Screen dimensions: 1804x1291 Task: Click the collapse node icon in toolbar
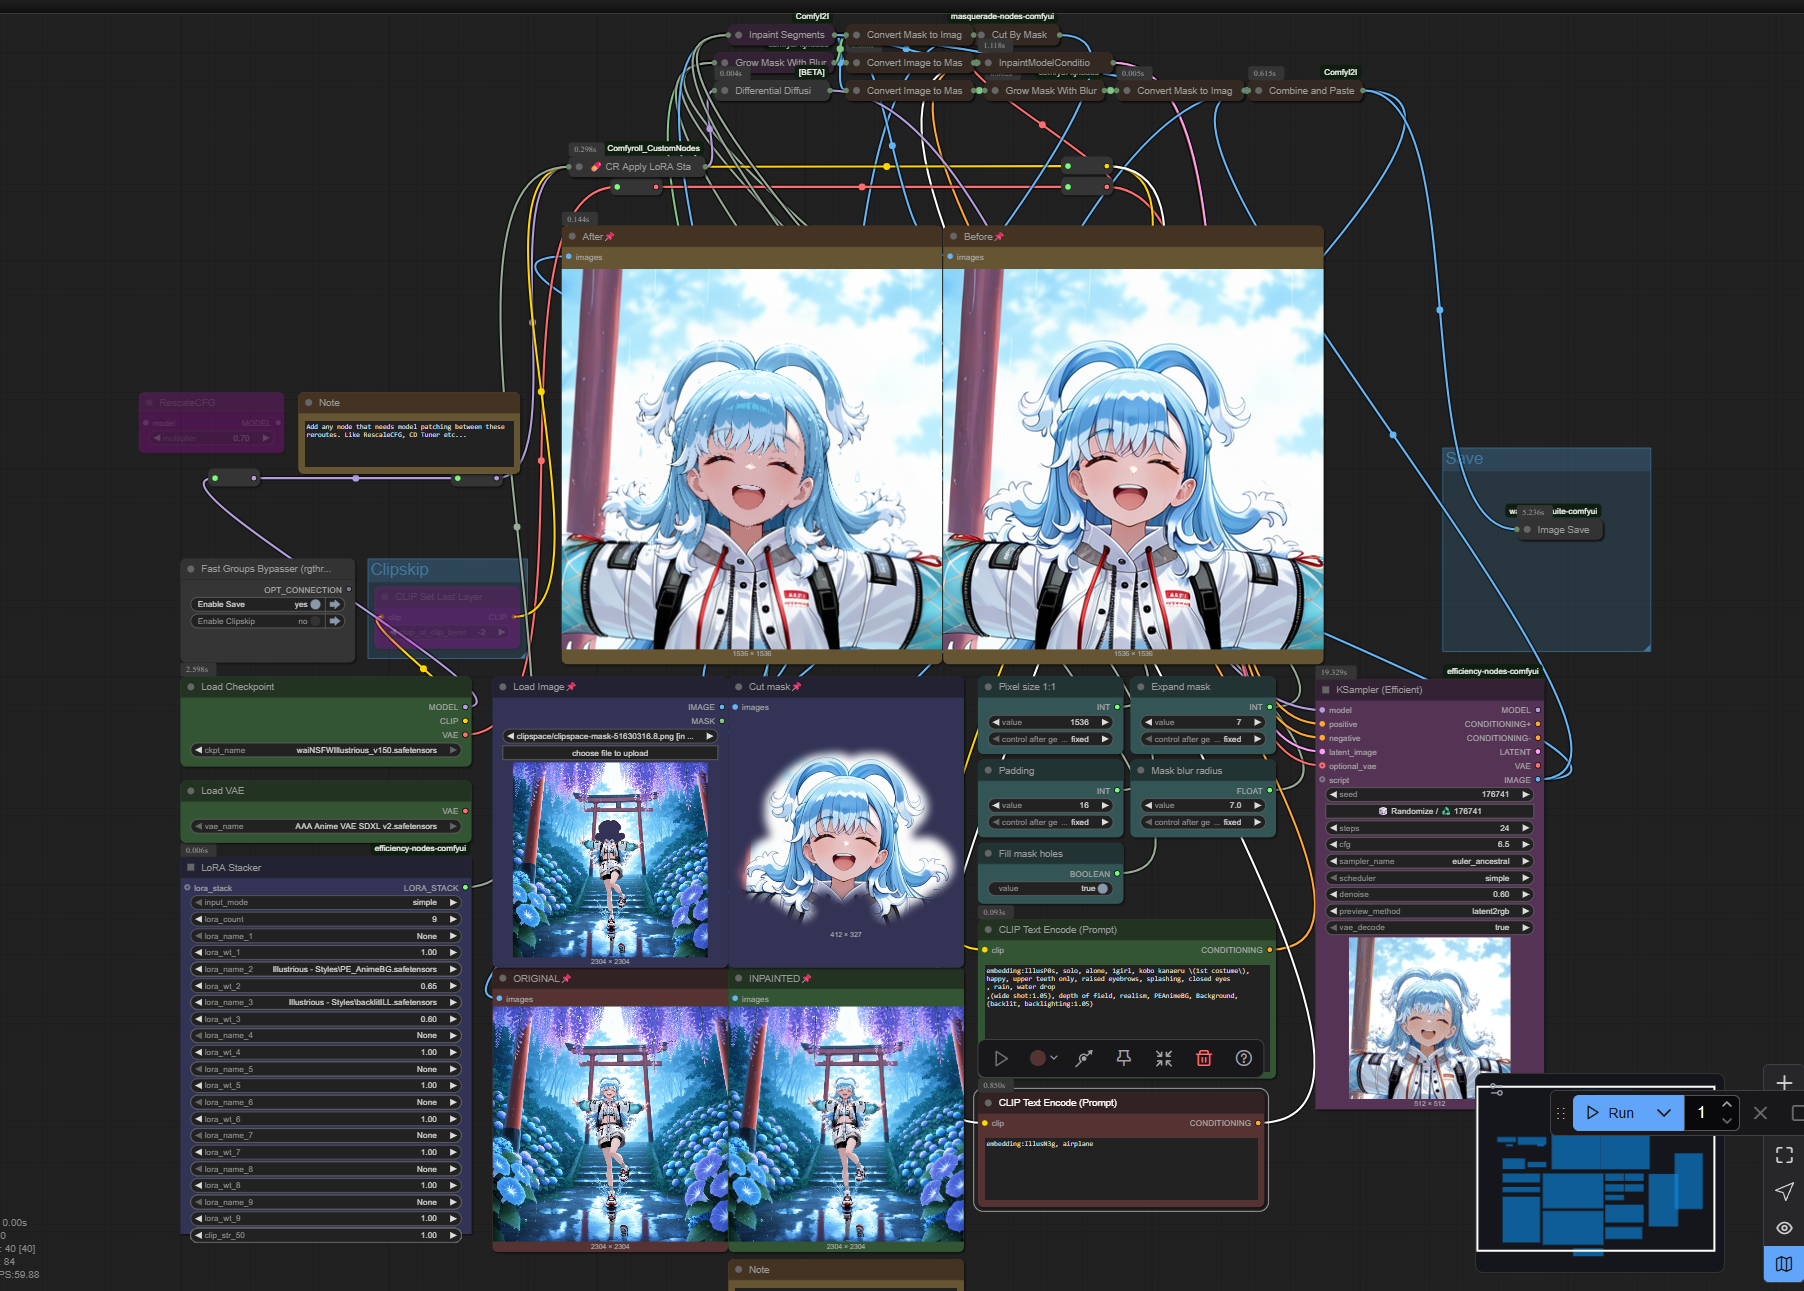tap(1164, 1058)
